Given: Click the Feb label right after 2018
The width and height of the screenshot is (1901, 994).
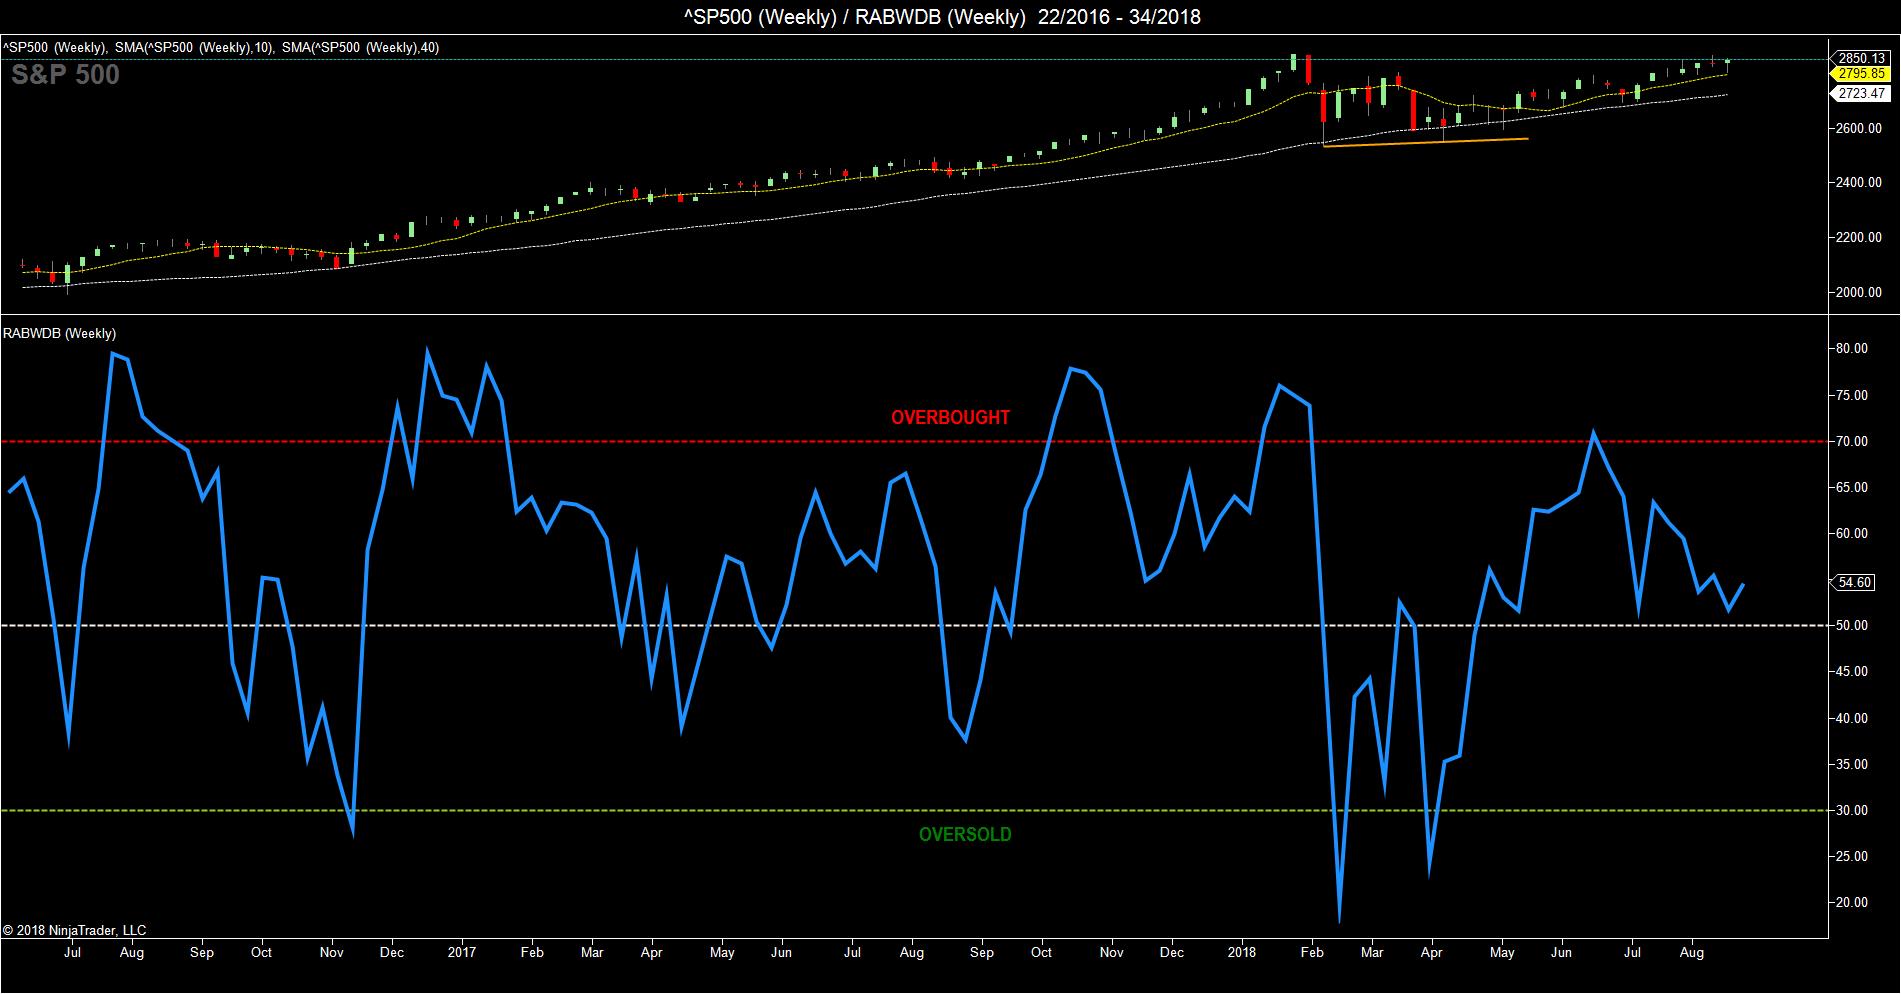Looking at the screenshot, I should pyautogui.click(x=1312, y=953).
